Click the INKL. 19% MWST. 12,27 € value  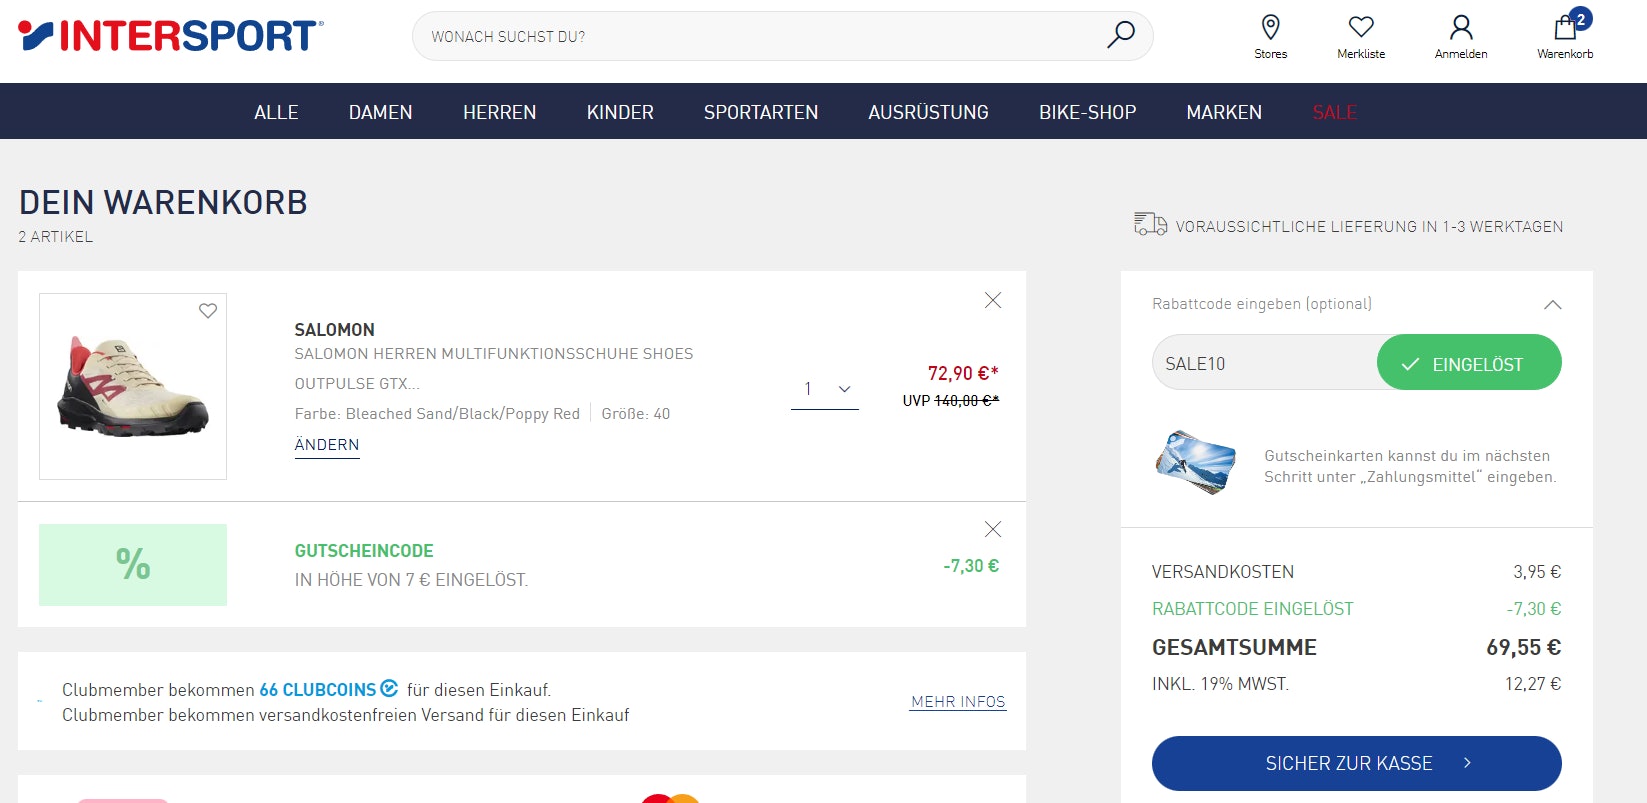[x=1533, y=684]
